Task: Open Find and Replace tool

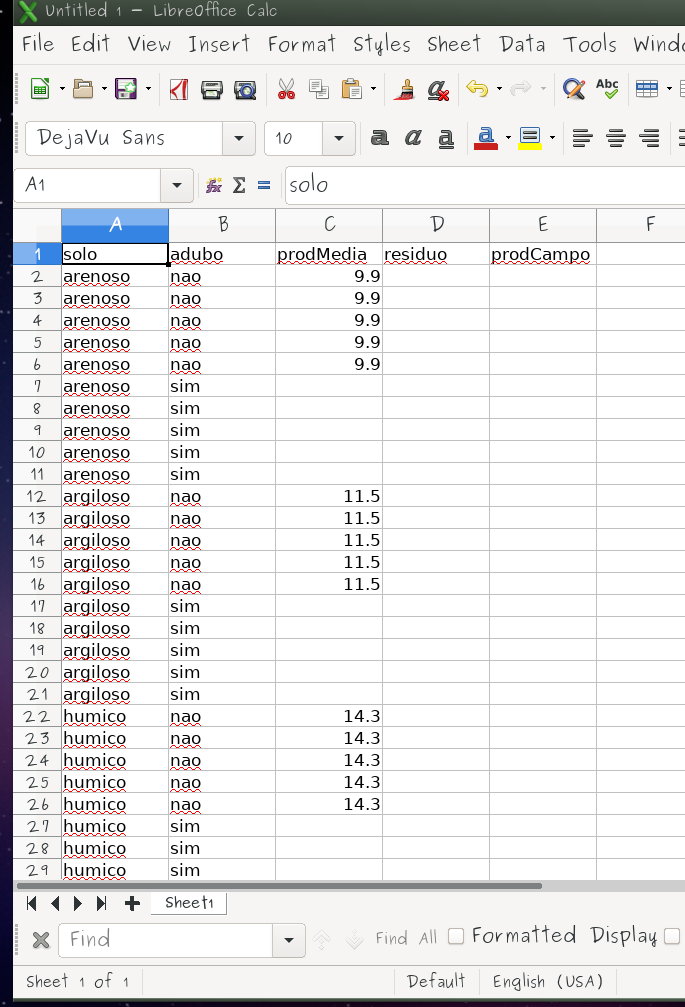Action: tap(573, 90)
